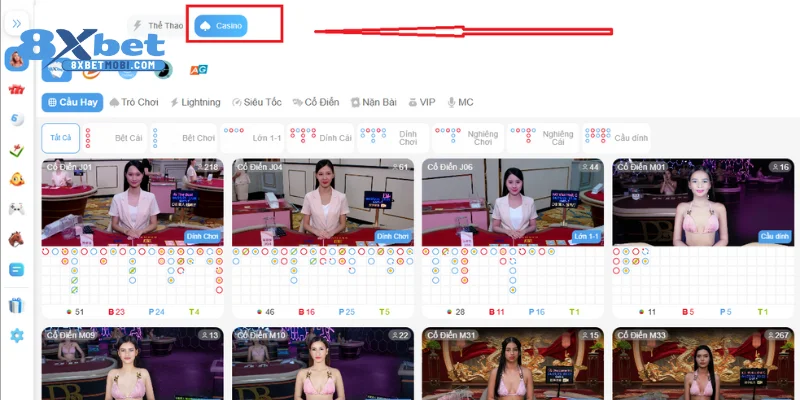
Task: Open the M01 bead road scoreboard
Action: point(703,276)
